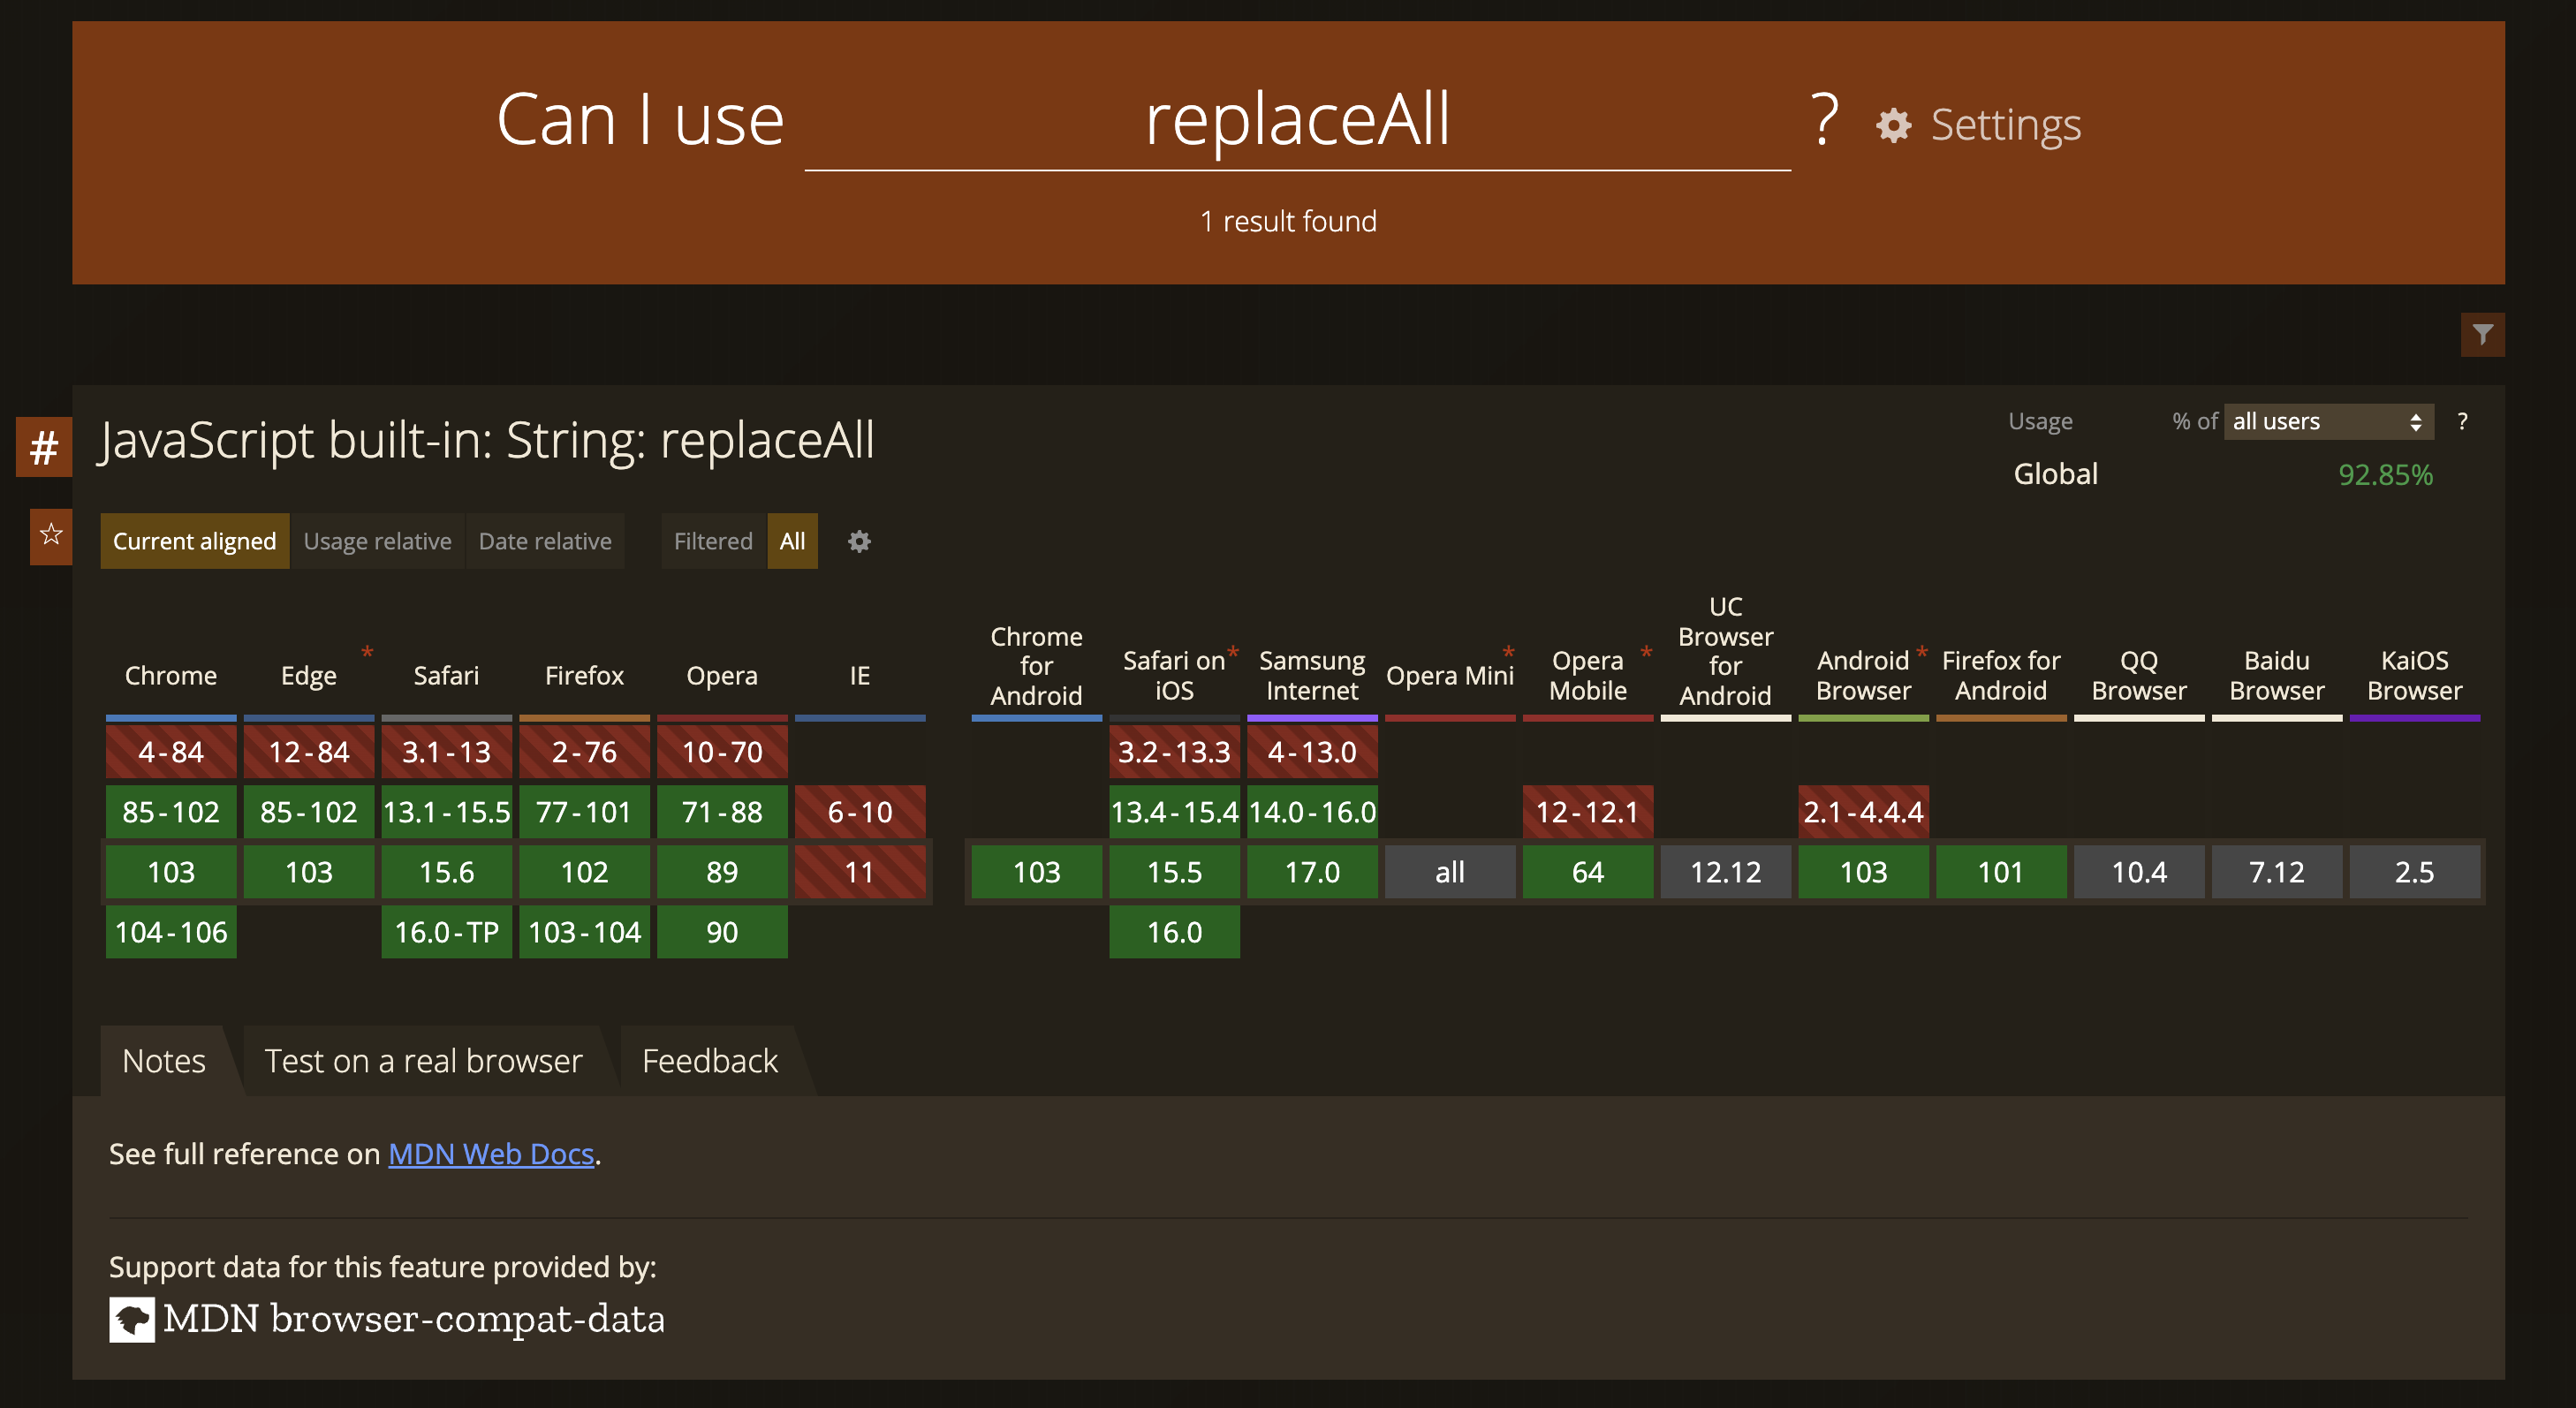Open the Test on a real browser tab
2576x1408 pixels.
423,1061
